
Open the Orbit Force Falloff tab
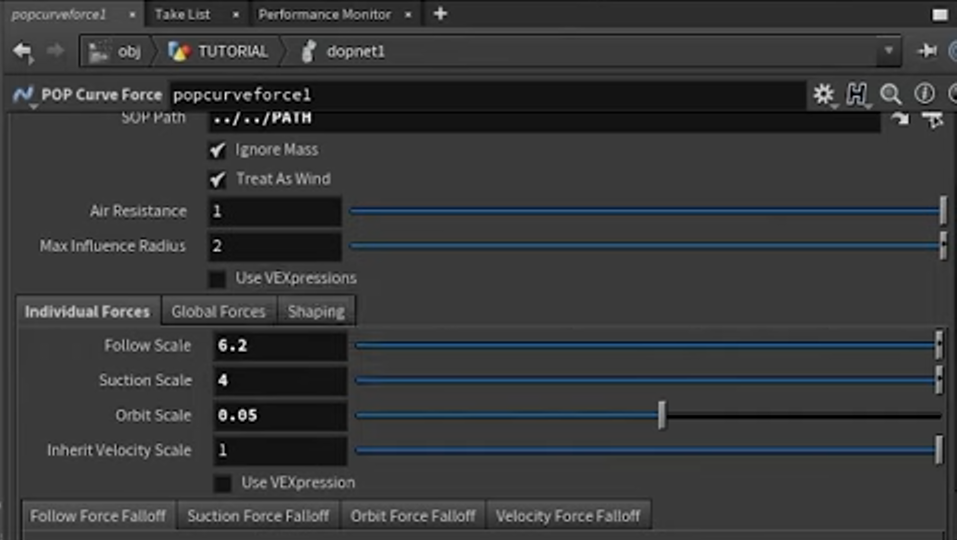click(413, 516)
